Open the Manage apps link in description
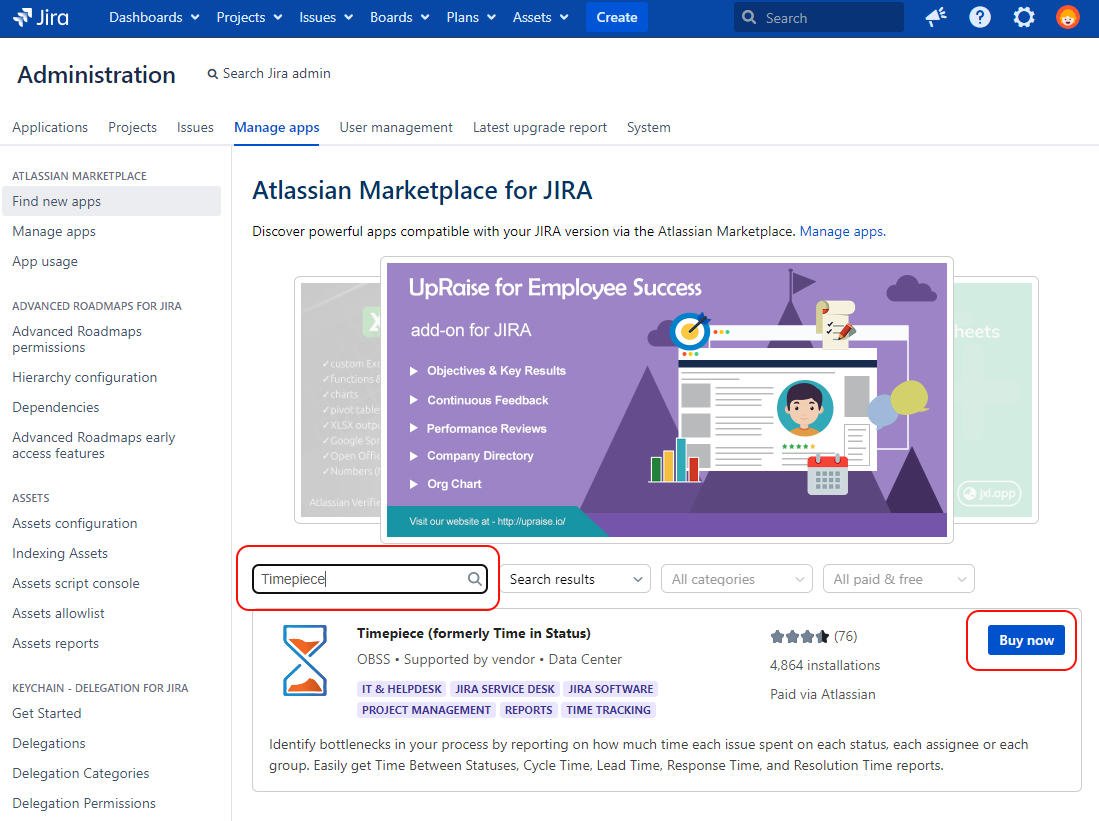The width and height of the screenshot is (1099, 821). [841, 231]
